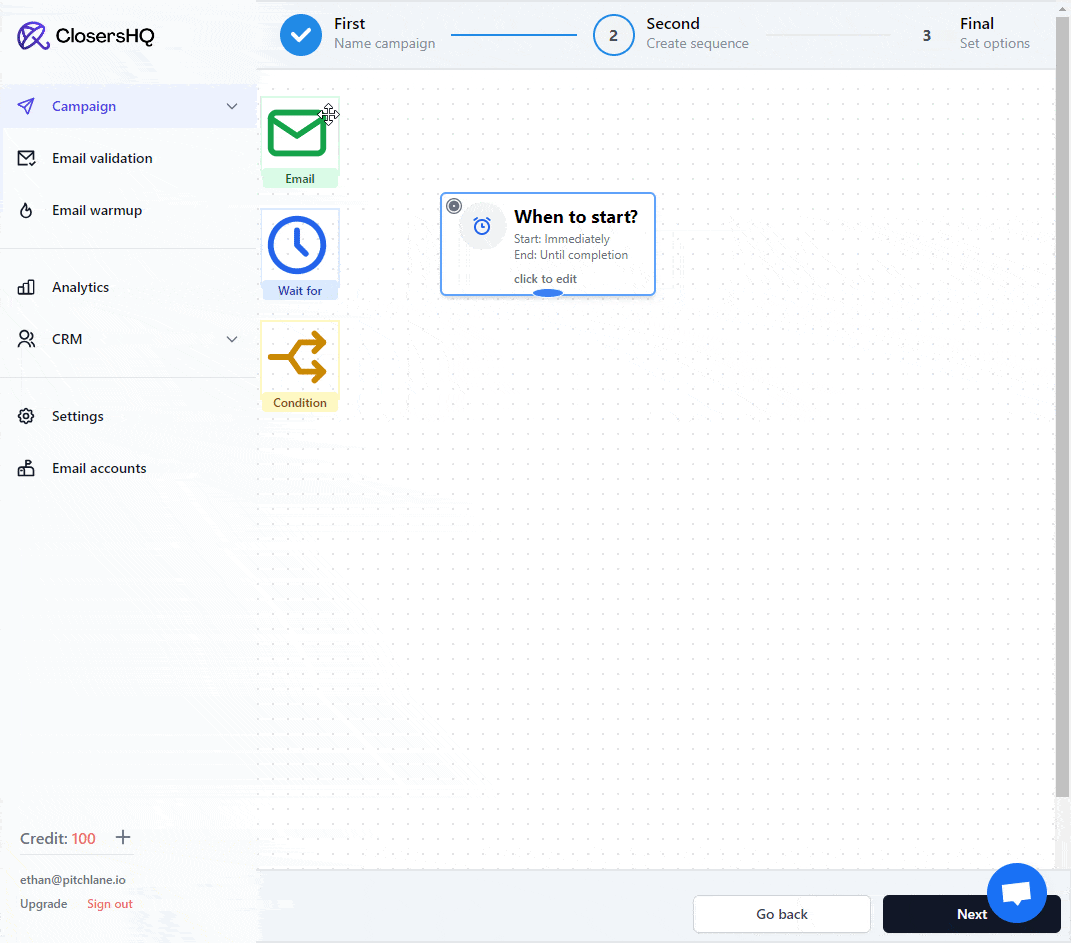This screenshot has width=1071, height=943.
Task: Click the 'End: Until completion' text
Action: tap(571, 255)
